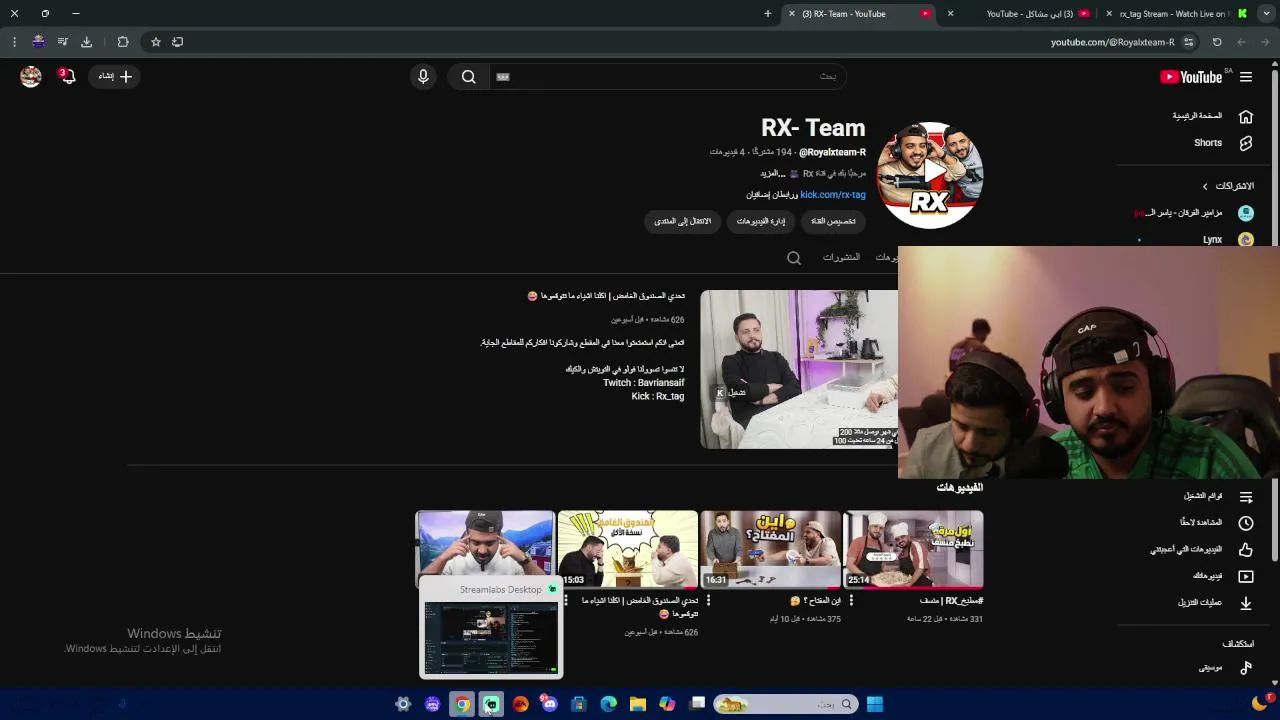Screen dimensions: 1280x720
Task: Go to the YouTube home page entry
Action: [1213, 116]
